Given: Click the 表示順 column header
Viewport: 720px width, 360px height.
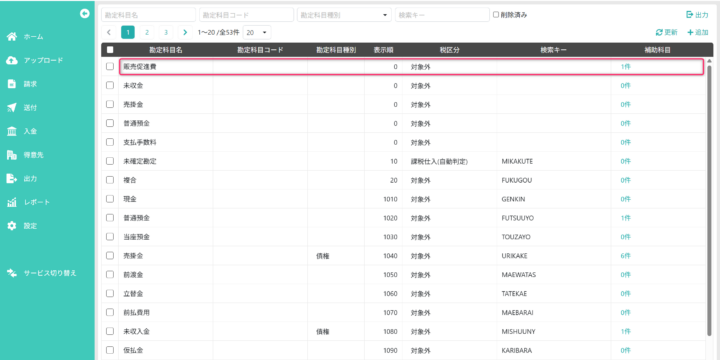Looking at the screenshot, I should [x=383, y=50].
